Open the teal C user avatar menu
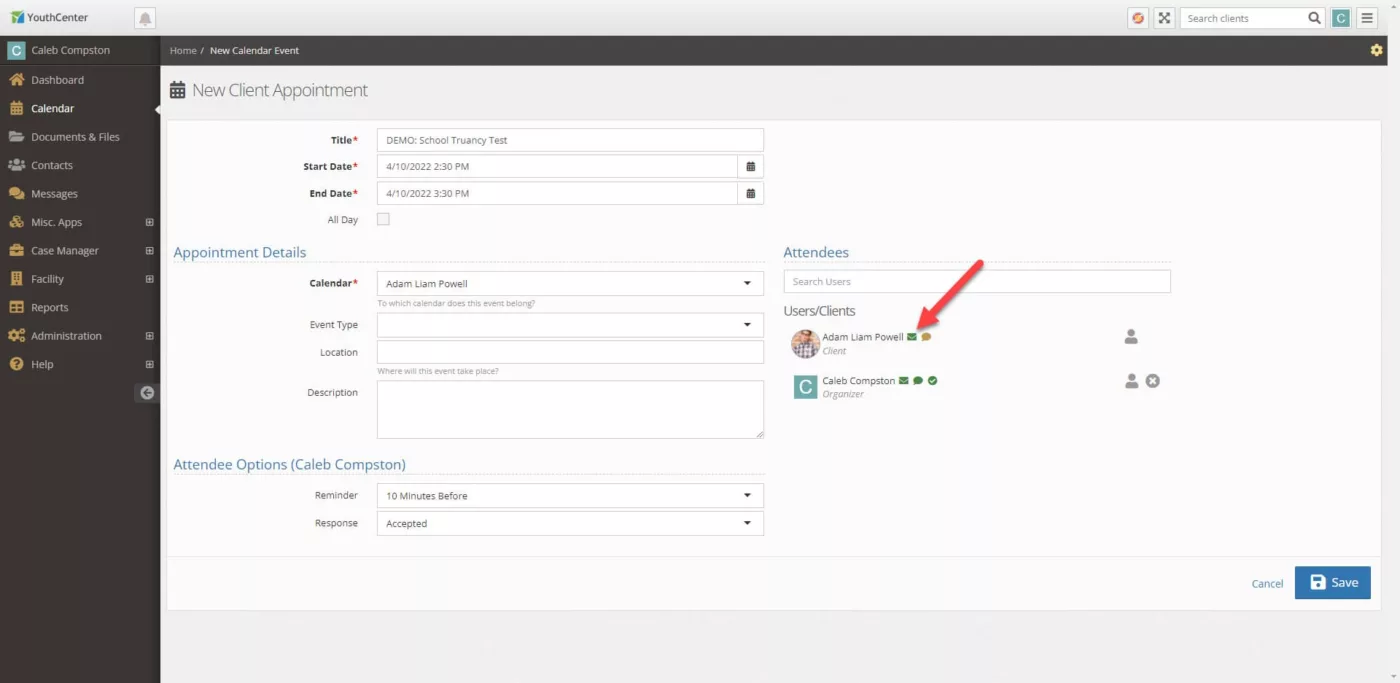 (x=1340, y=18)
